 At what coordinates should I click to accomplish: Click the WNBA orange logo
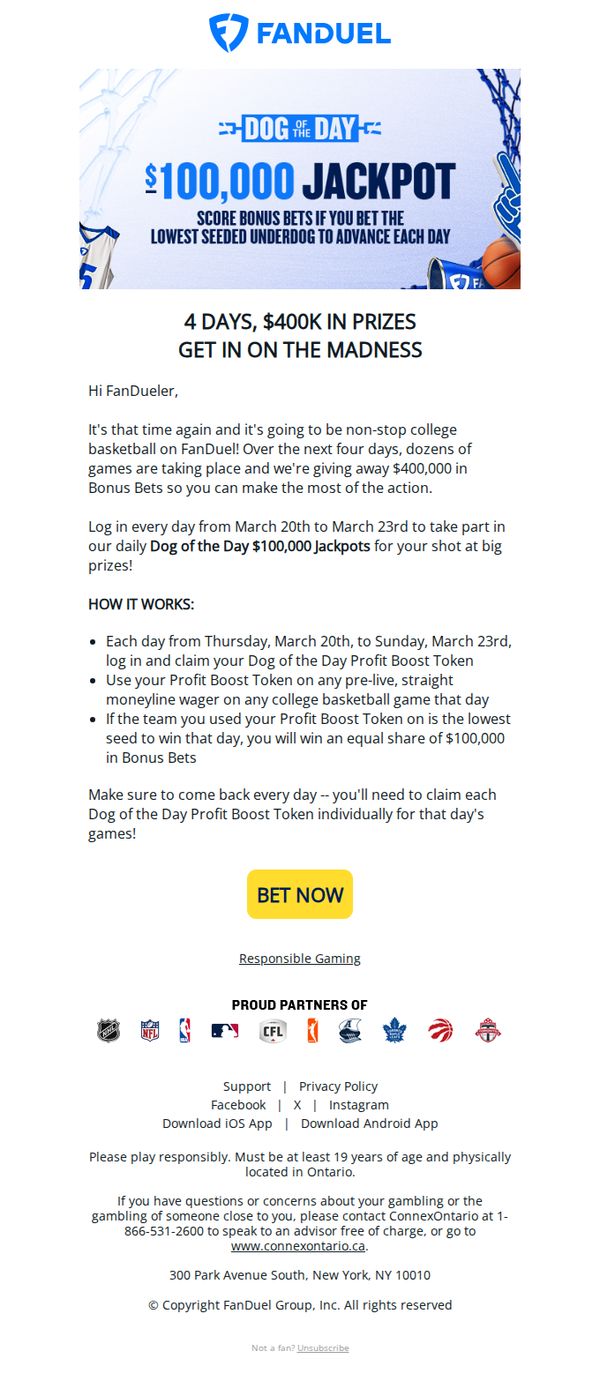tap(311, 1031)
